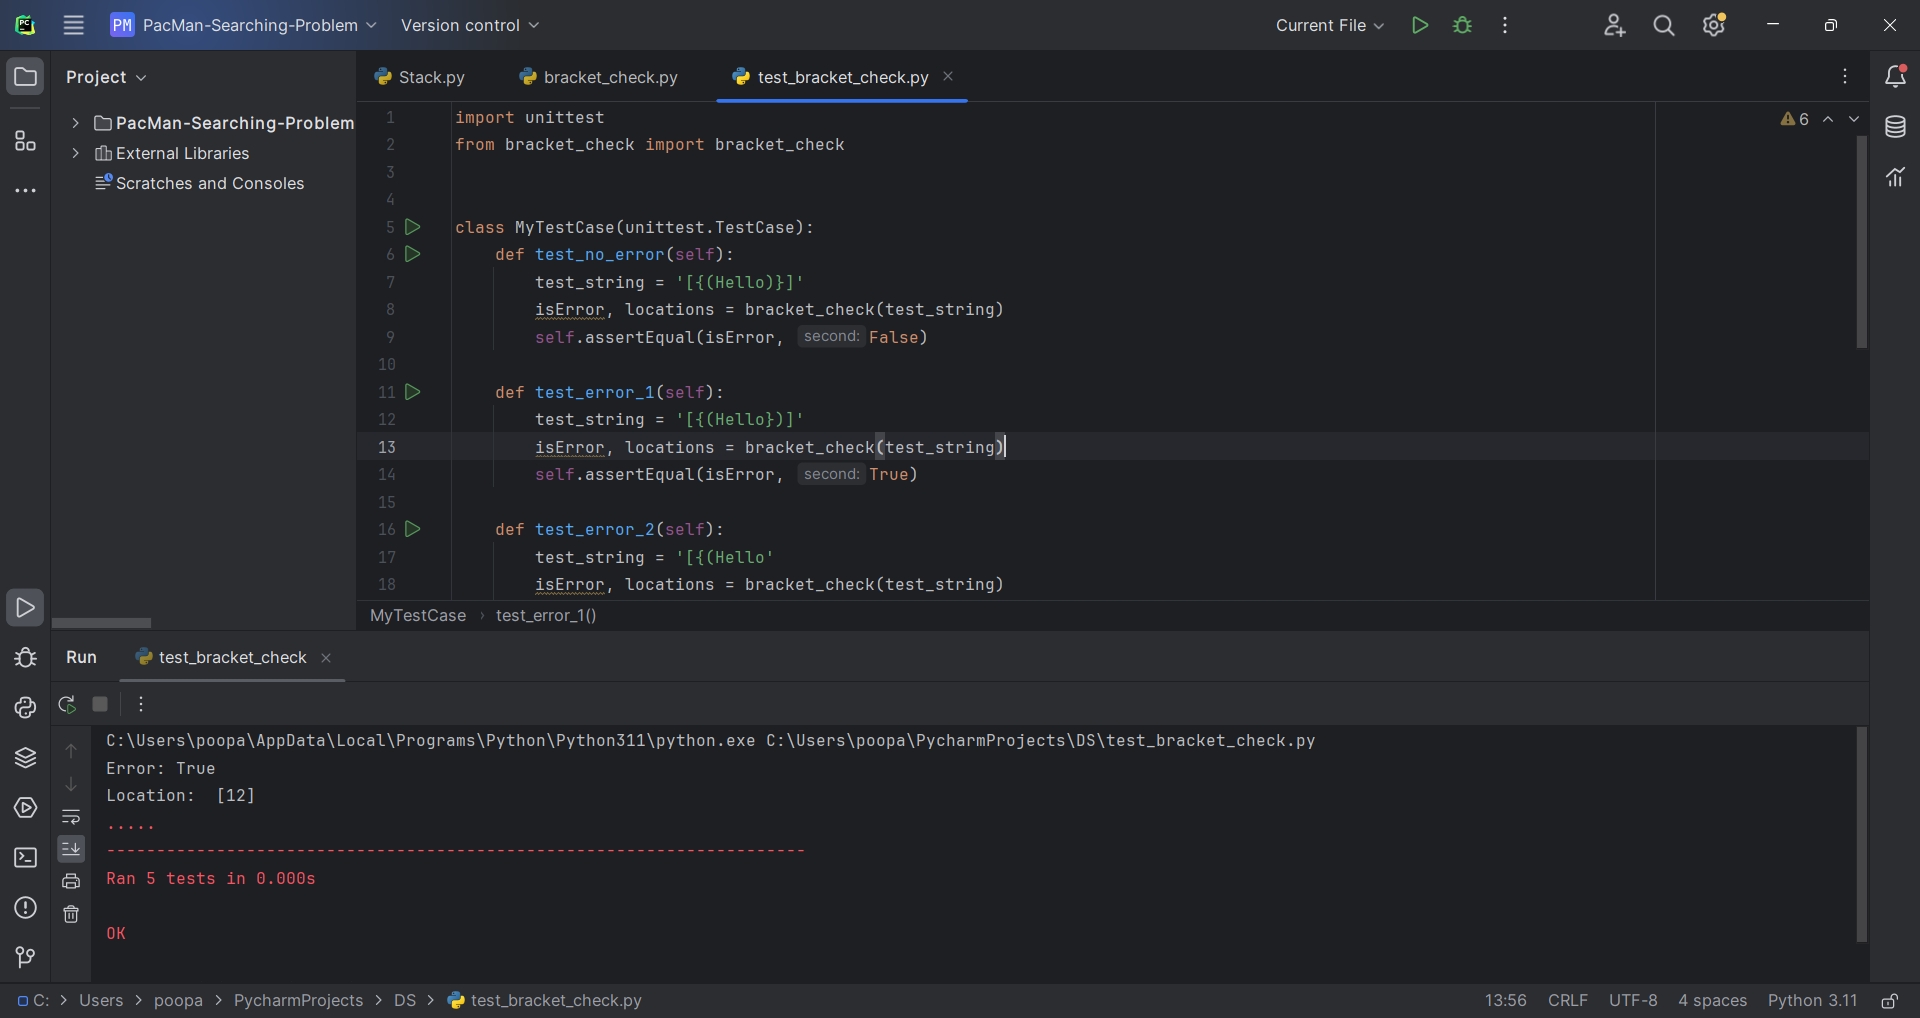1920x1018 pixels.
Task: Open the Problems tool window
Action: pos(25,908)
